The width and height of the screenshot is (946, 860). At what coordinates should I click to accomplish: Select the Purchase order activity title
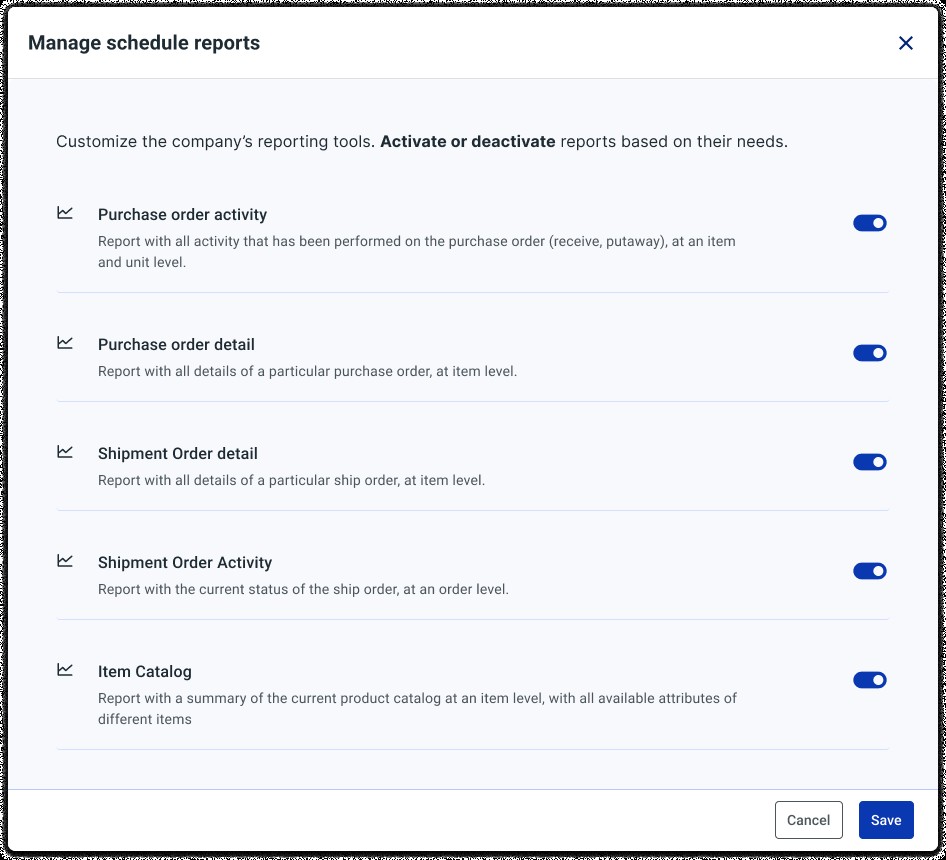[182, 215]
